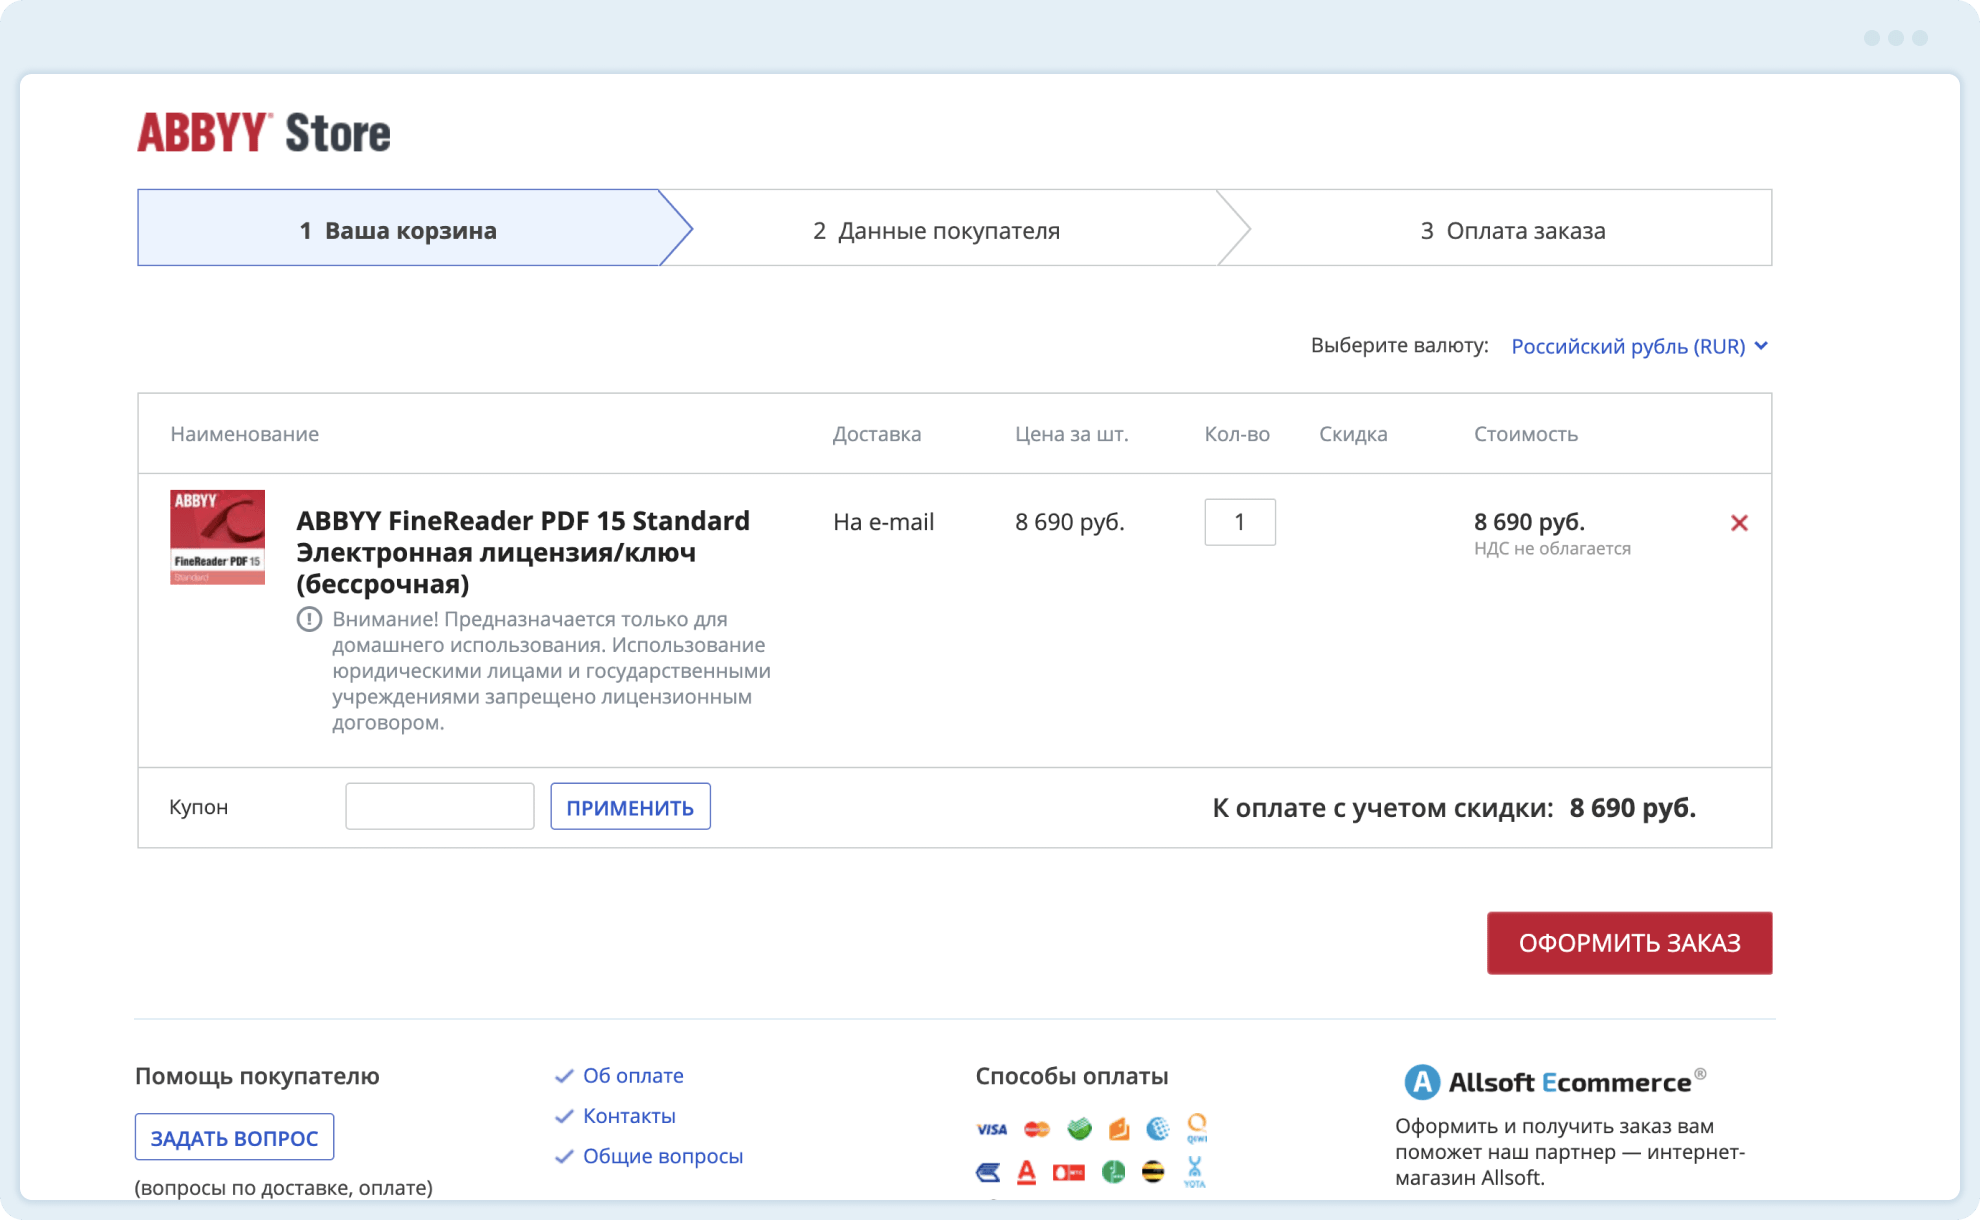Click the red Alfa-Bank logo icon

pyautogui.click(x=1026, y=1172)
